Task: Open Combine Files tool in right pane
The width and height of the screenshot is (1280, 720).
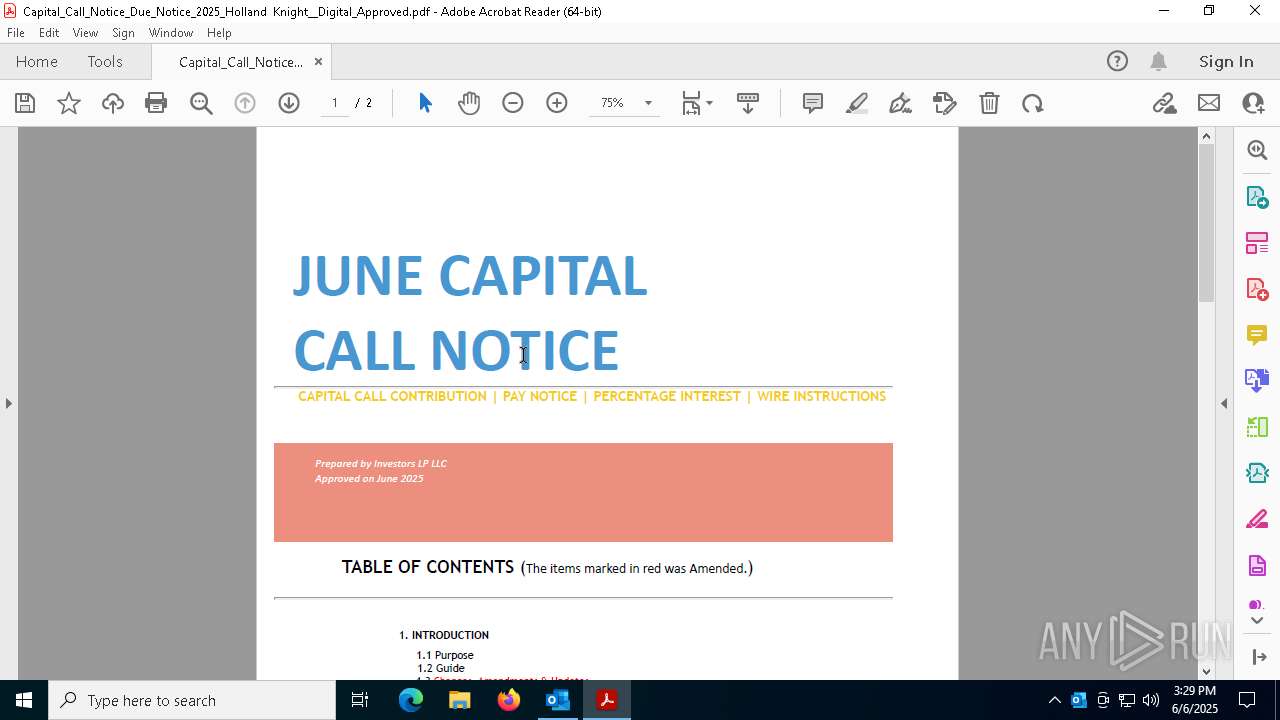Action: (1257, 381)
